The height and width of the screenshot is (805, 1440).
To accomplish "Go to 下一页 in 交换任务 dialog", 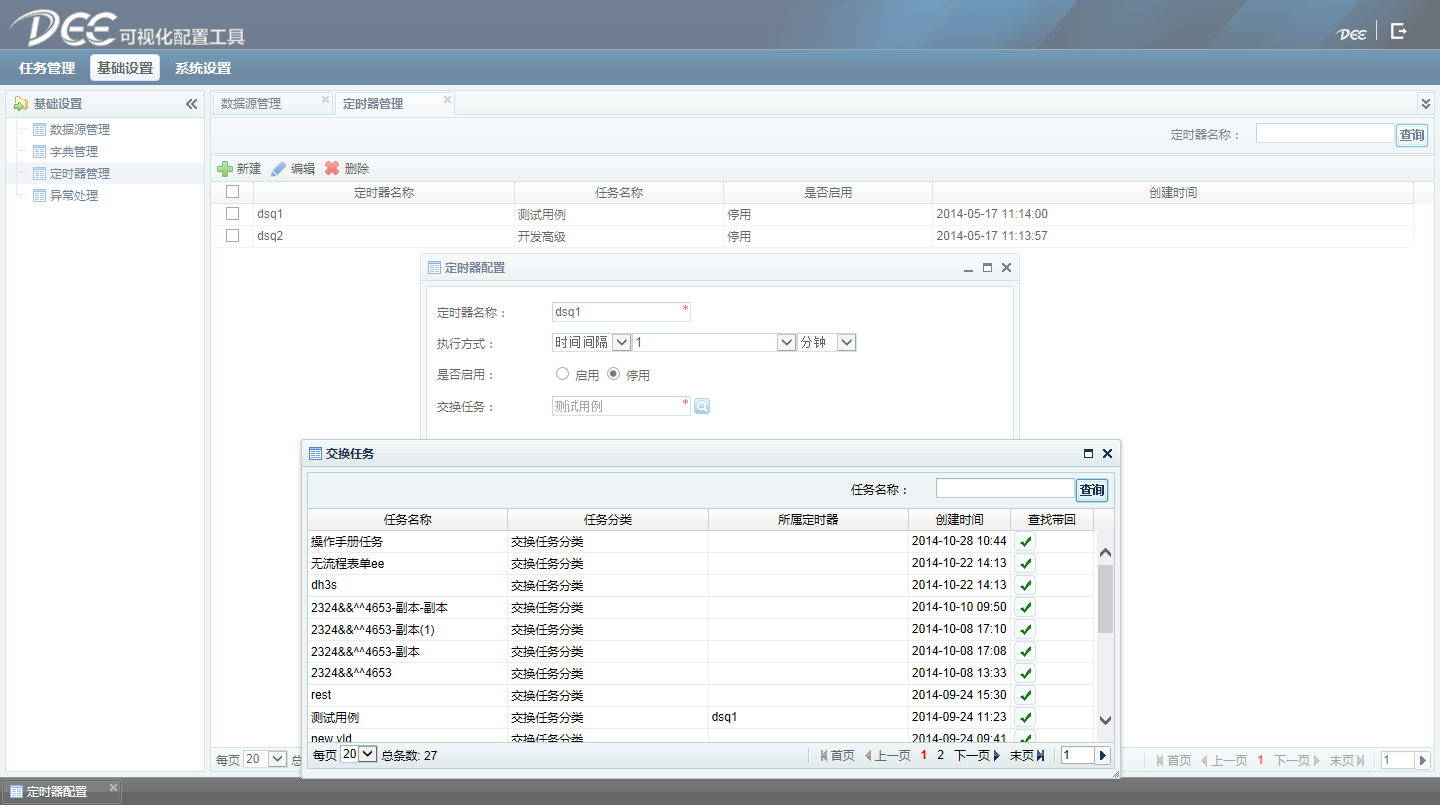I will click(976, 756).
